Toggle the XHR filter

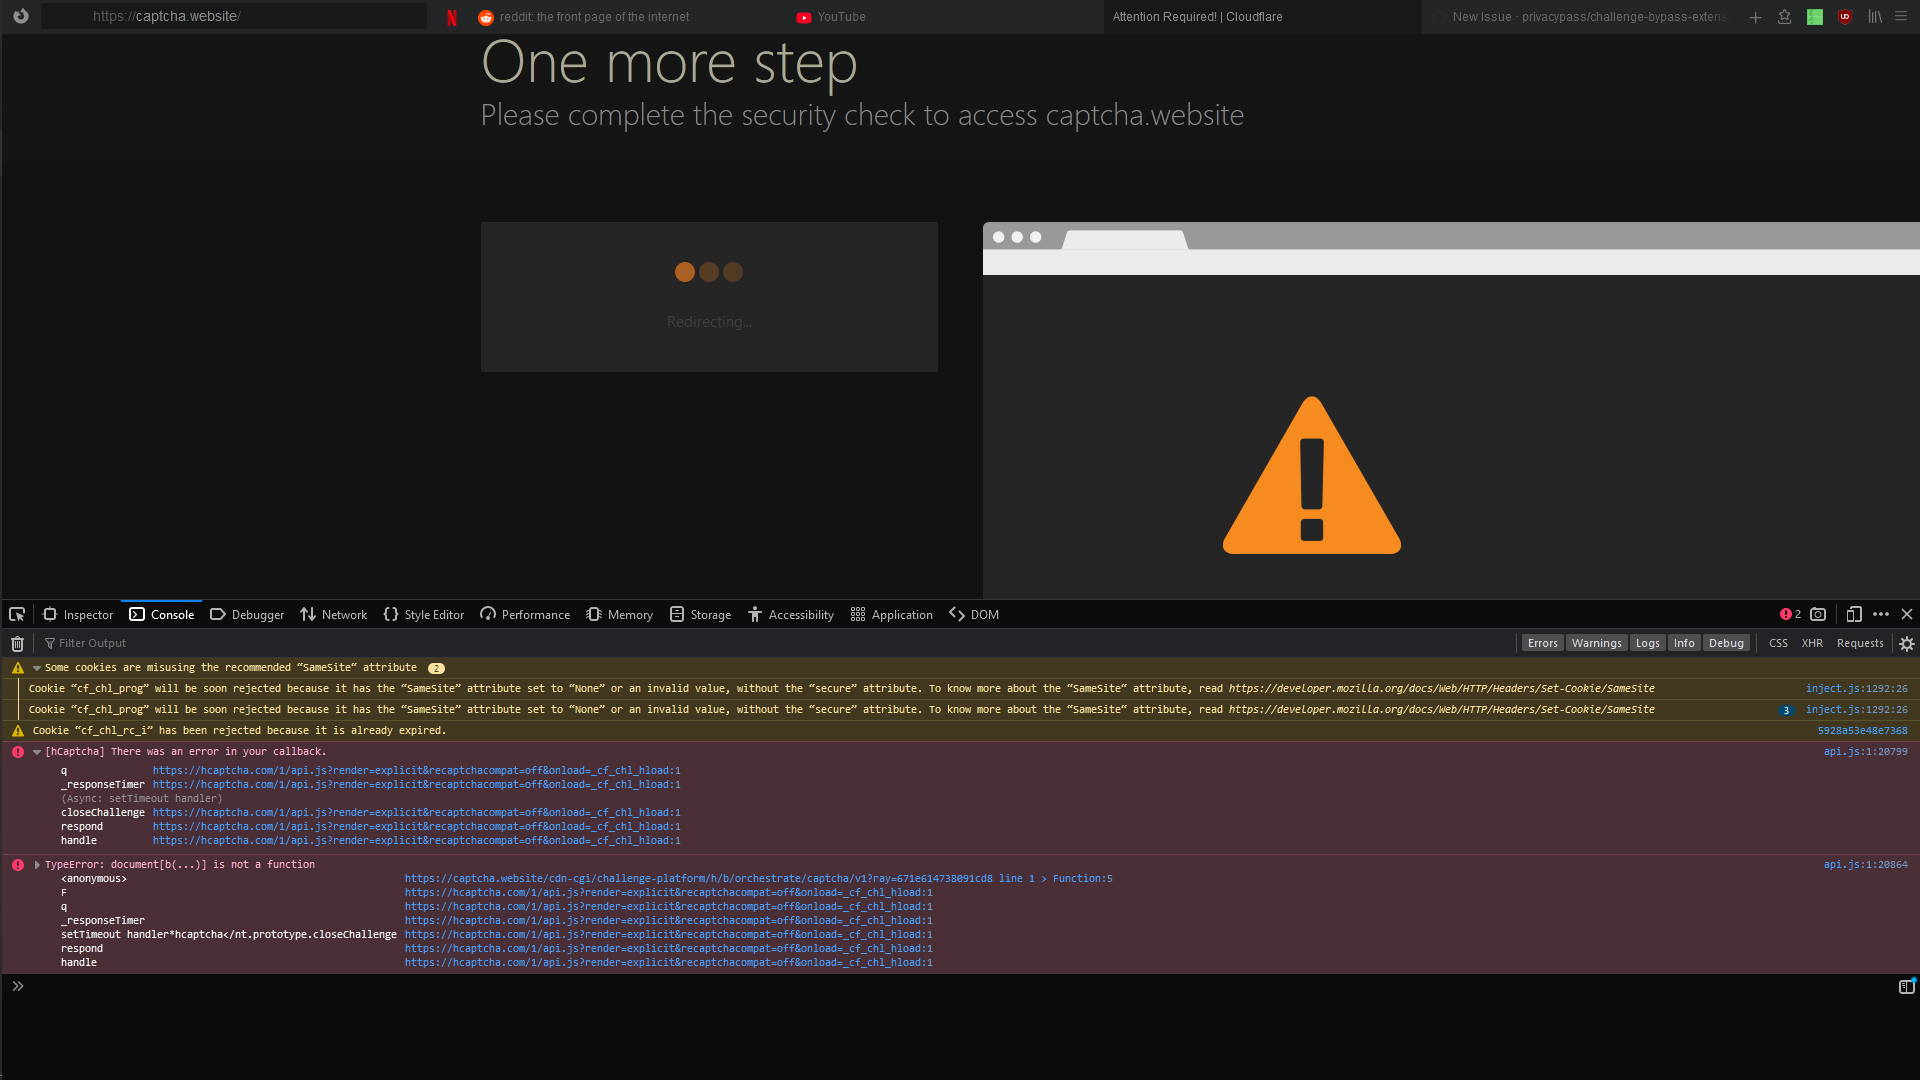pyautogui.click(x=1812, y=643)
